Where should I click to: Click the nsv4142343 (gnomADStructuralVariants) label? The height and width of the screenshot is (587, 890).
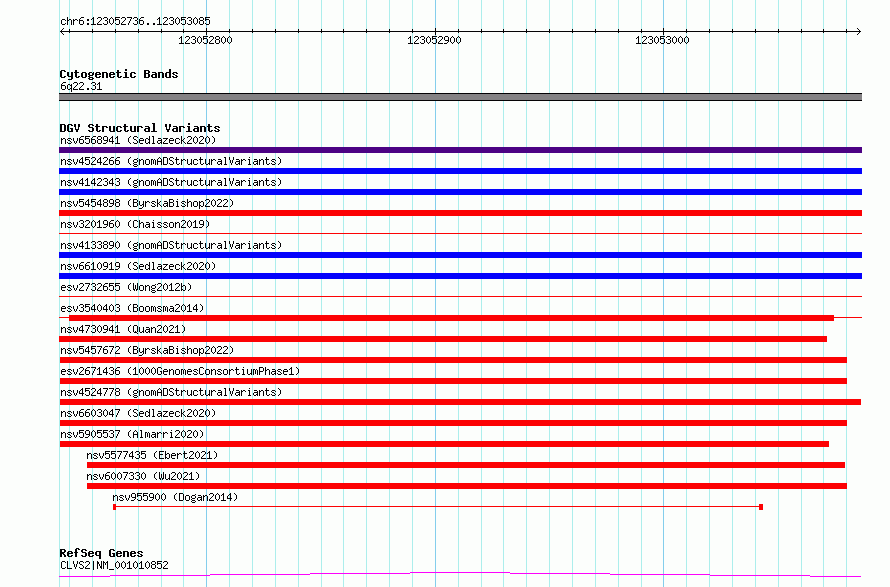tap(171, 182)
